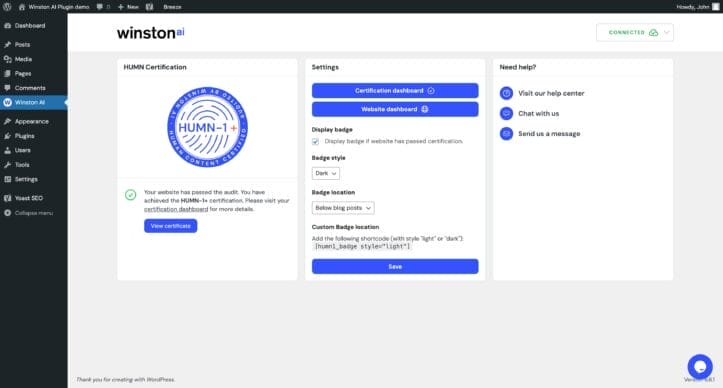Click the Comments icon in sidebar
Image resolution: width=723 pixels, height=388 pixels.
tap(7, 88)
